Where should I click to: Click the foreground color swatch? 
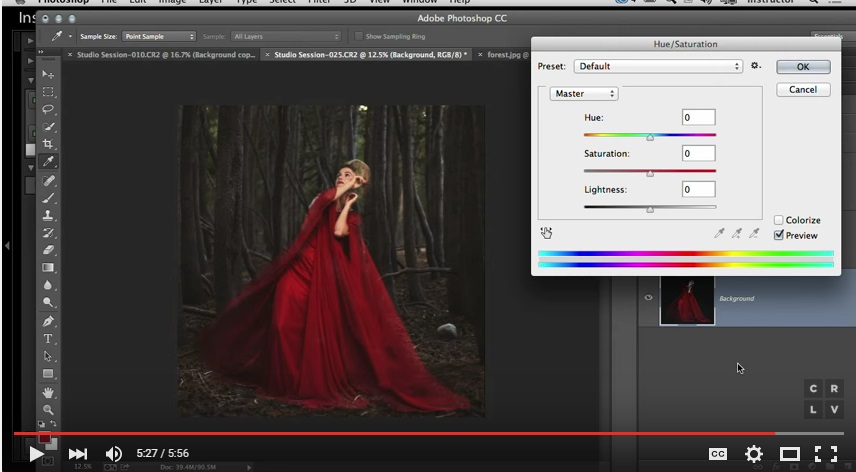point(44,438)
